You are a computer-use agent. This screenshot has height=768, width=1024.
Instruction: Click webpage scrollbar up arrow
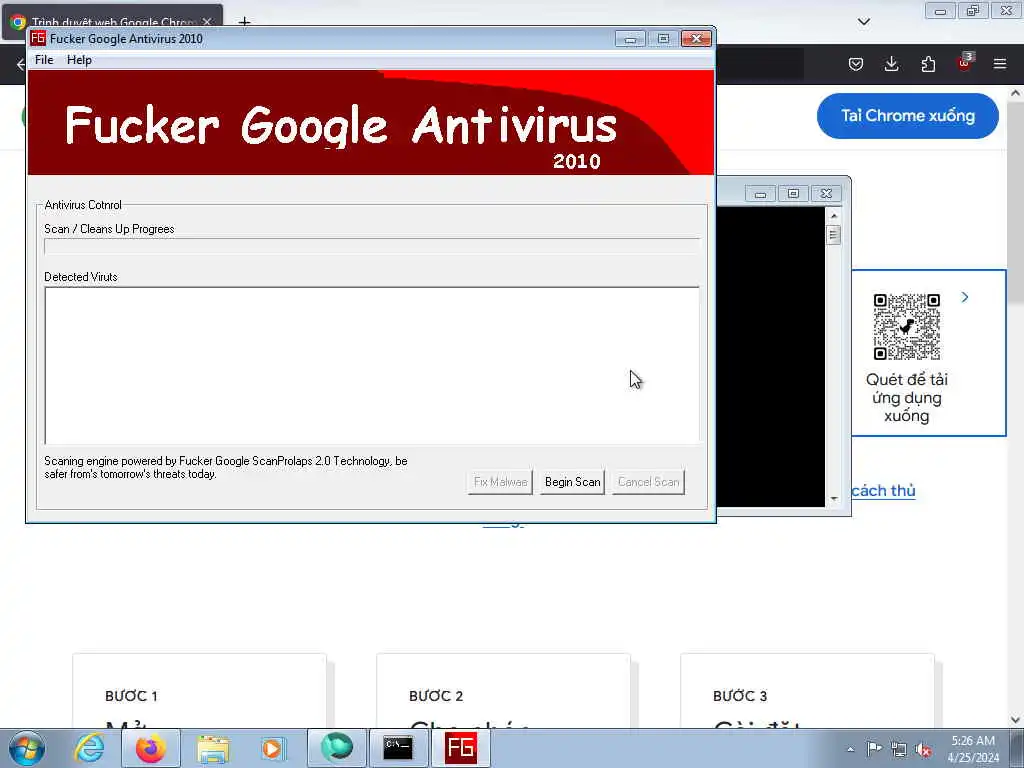[1016, 93]
